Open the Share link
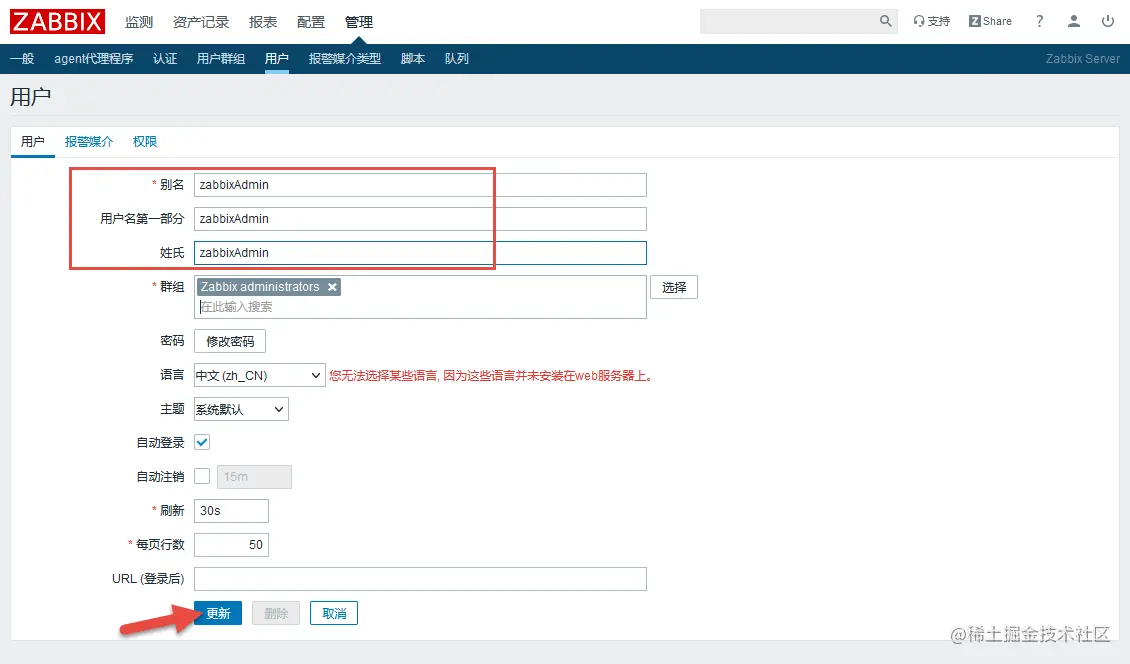Image resolution: width=1130 pixels, height=664 pixels. tap(990, 21)
